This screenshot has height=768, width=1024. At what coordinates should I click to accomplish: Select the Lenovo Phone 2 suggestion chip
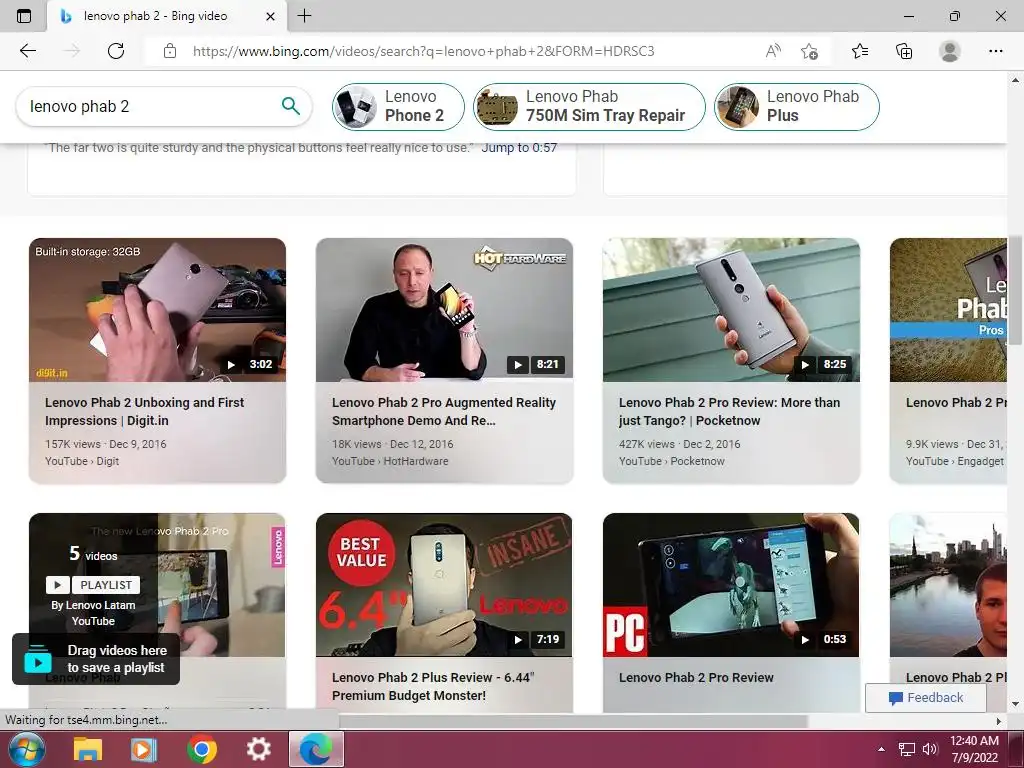coord(398,106)
